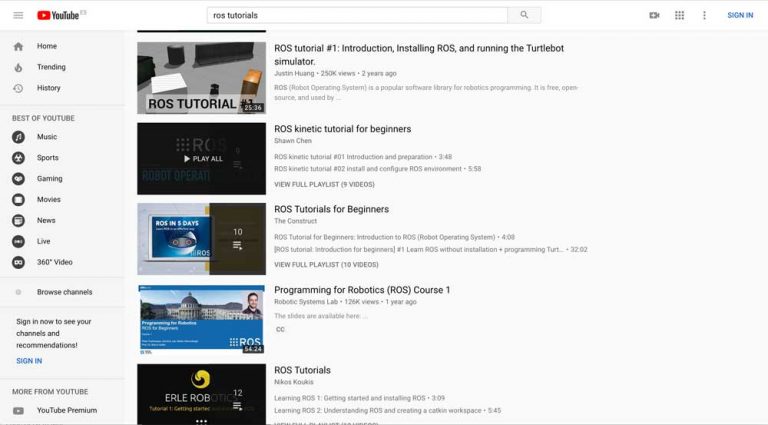Viewport: 768px width, 425px height.
Task: Click the History clock icon
Action: (x=18, y=88)
